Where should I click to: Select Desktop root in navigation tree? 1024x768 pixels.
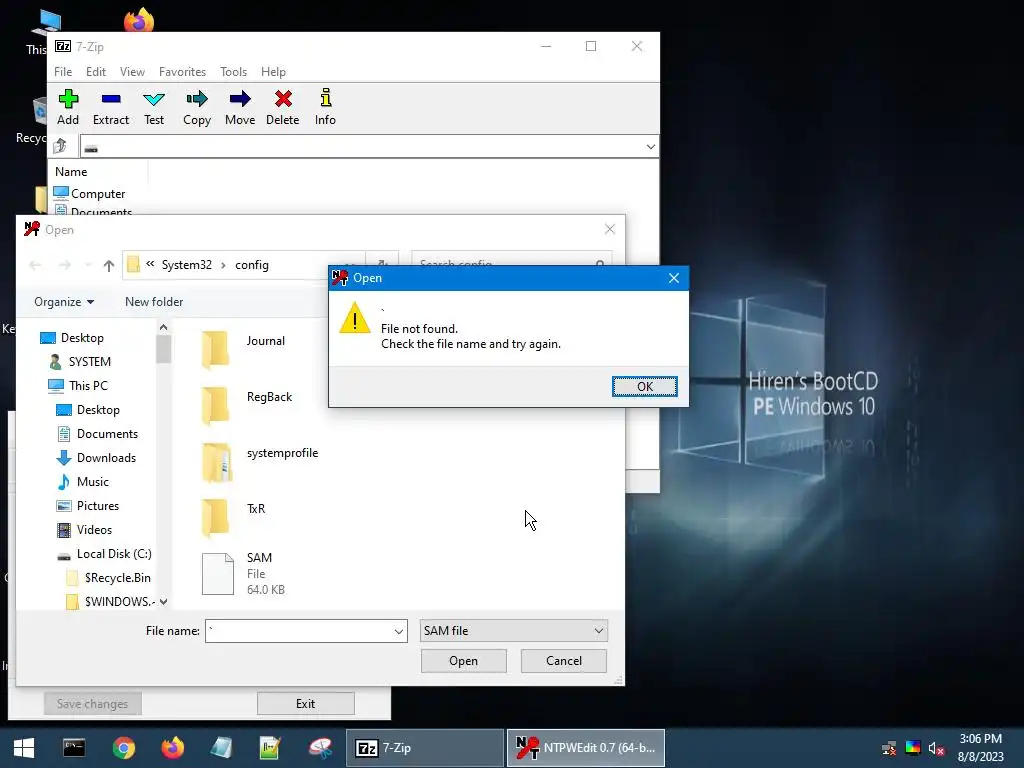pyautogui.click(x=72, y=338)
